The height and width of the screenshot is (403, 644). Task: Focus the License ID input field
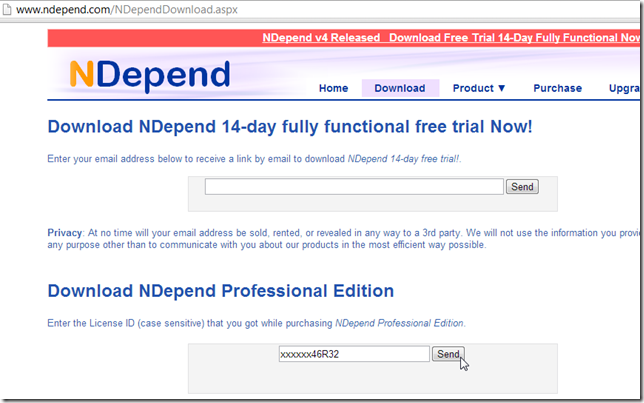(354, 354)
